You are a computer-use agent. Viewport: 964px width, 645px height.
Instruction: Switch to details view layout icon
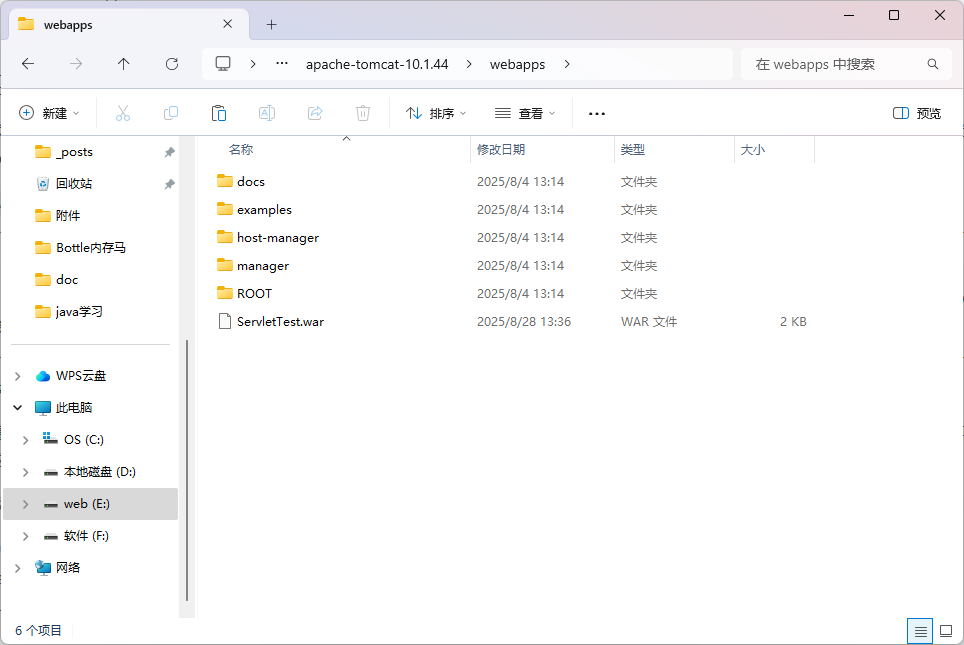[919, 631]
